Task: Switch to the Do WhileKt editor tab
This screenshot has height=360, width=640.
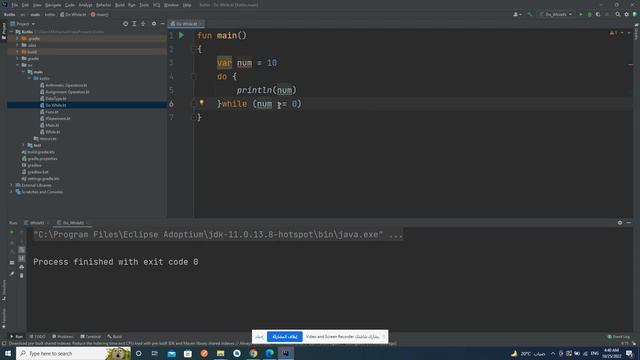Action: pyautogui.click(x=186, y=24)
